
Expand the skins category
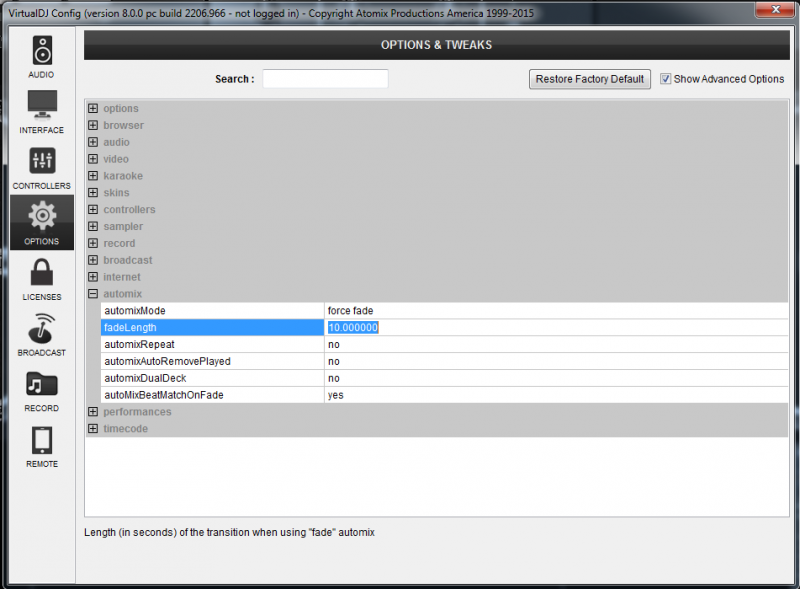[x=93, y=192]
